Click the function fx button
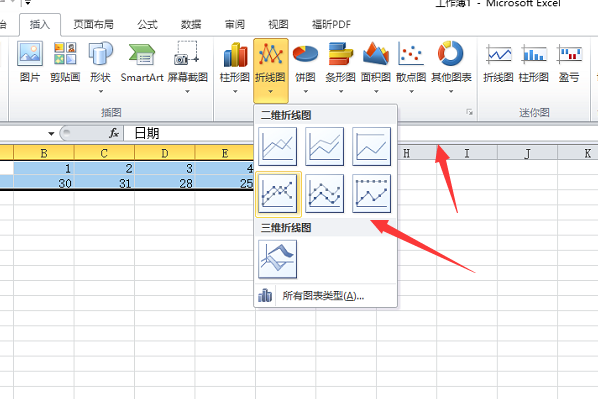Viewport: 598px width, 399px height. [114, 133]
